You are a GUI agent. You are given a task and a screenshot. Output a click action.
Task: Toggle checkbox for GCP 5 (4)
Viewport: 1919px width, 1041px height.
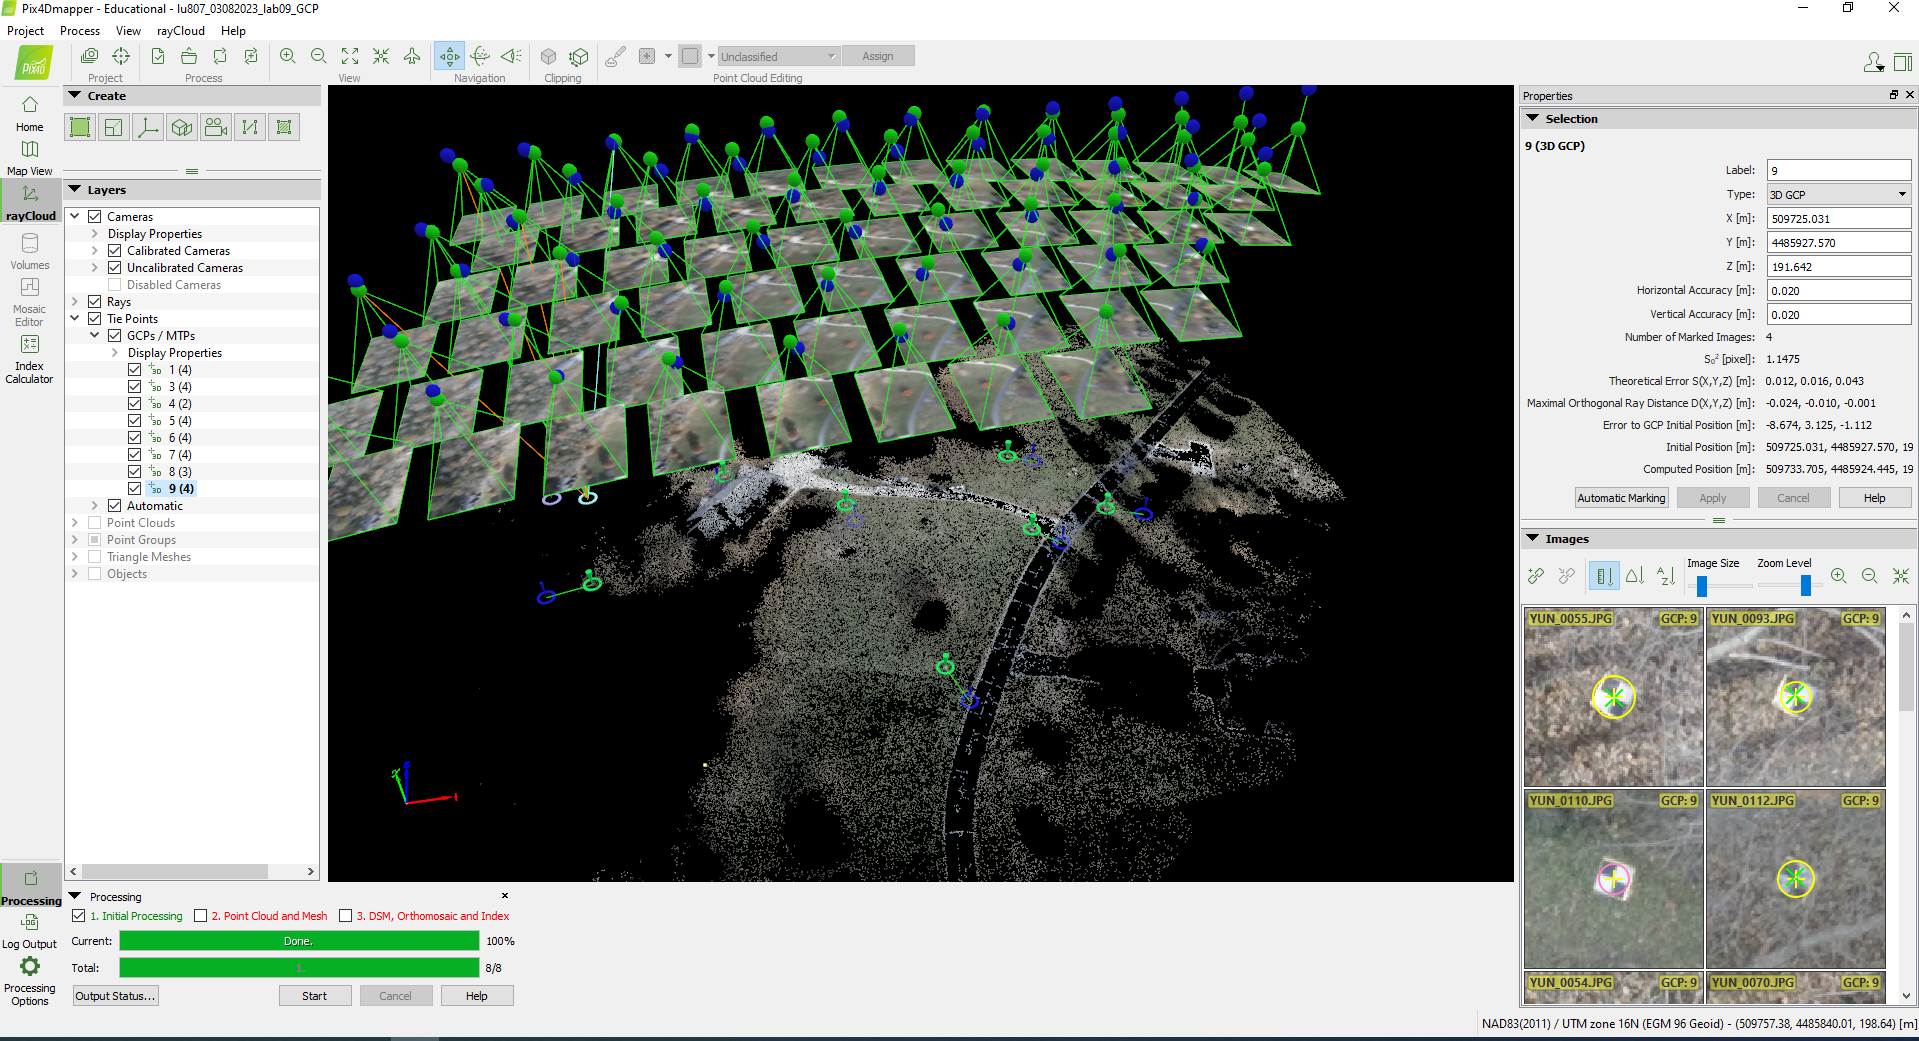tap(135, 421)
